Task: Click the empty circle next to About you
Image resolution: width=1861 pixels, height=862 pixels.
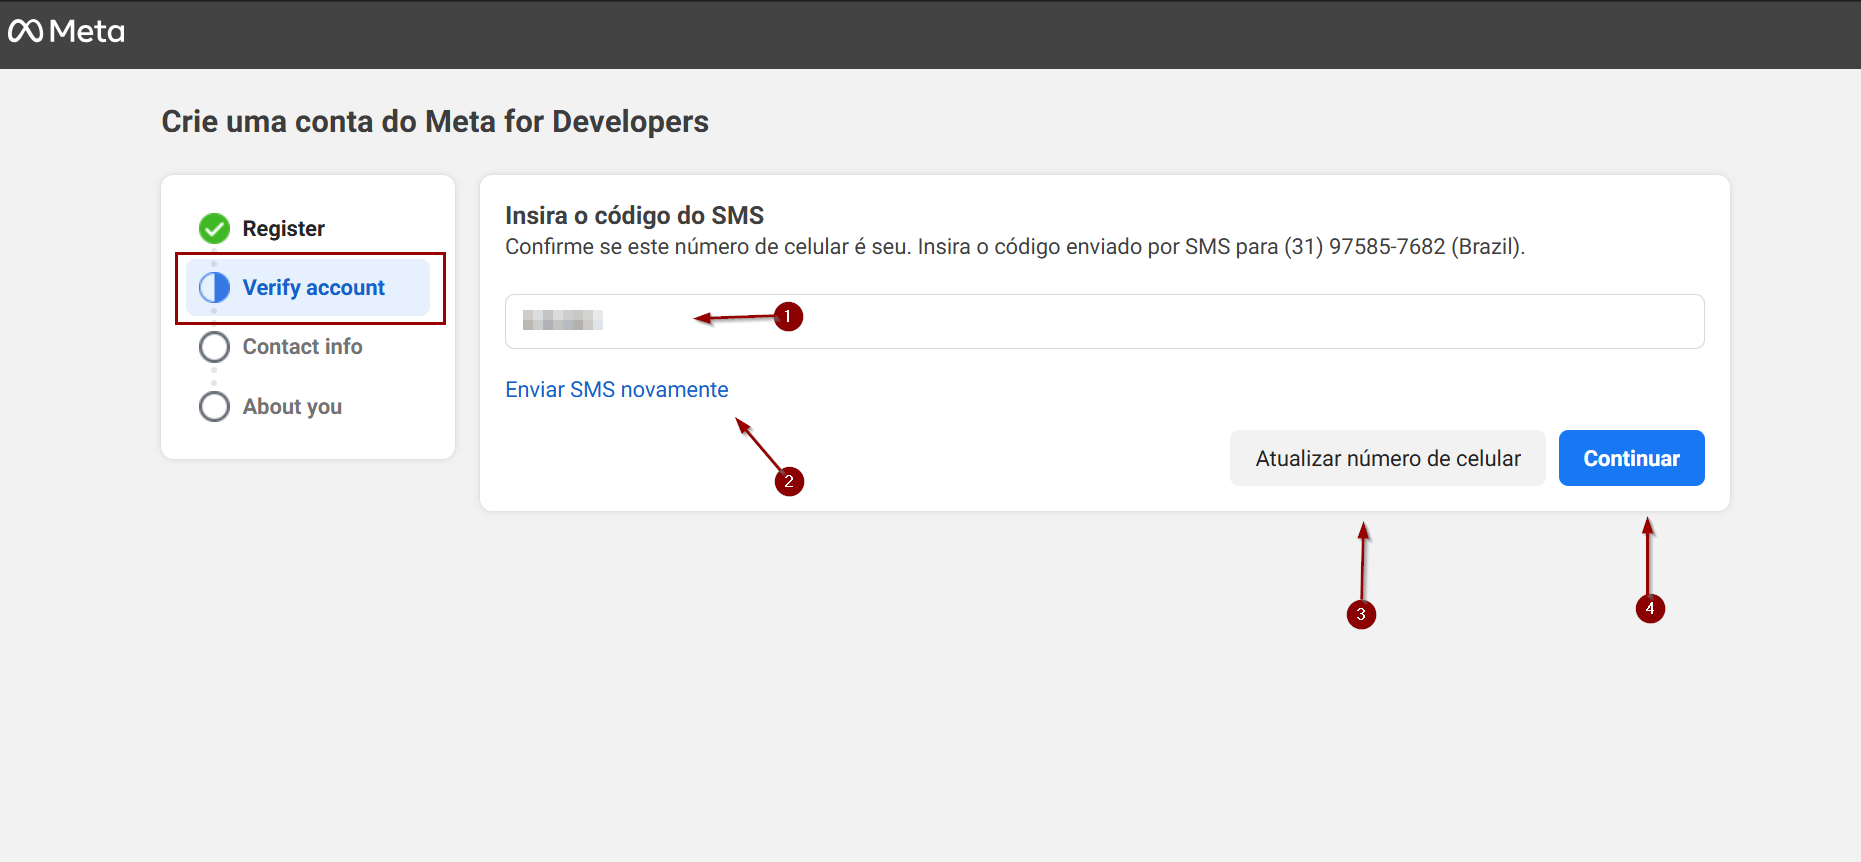Action: pyautogui.click(x=214, y=407)
